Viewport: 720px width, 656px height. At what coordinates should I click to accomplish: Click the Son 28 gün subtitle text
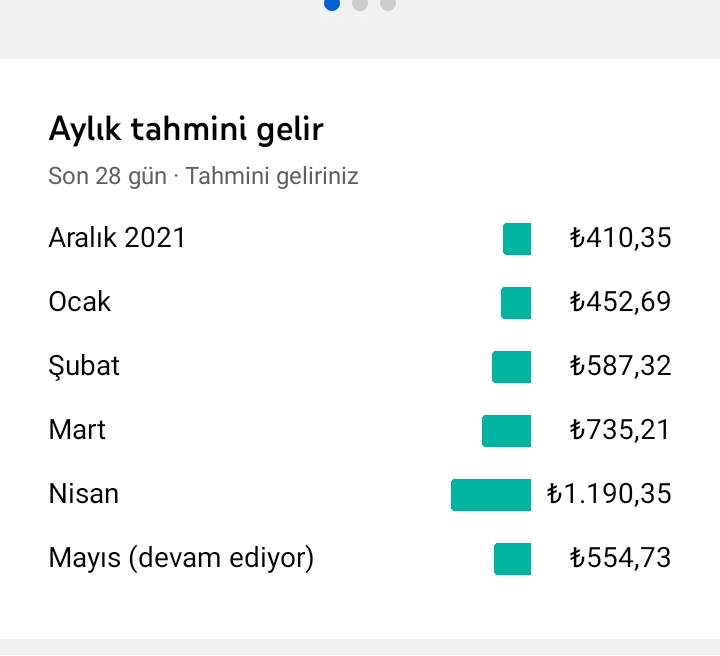coord(107,177)
